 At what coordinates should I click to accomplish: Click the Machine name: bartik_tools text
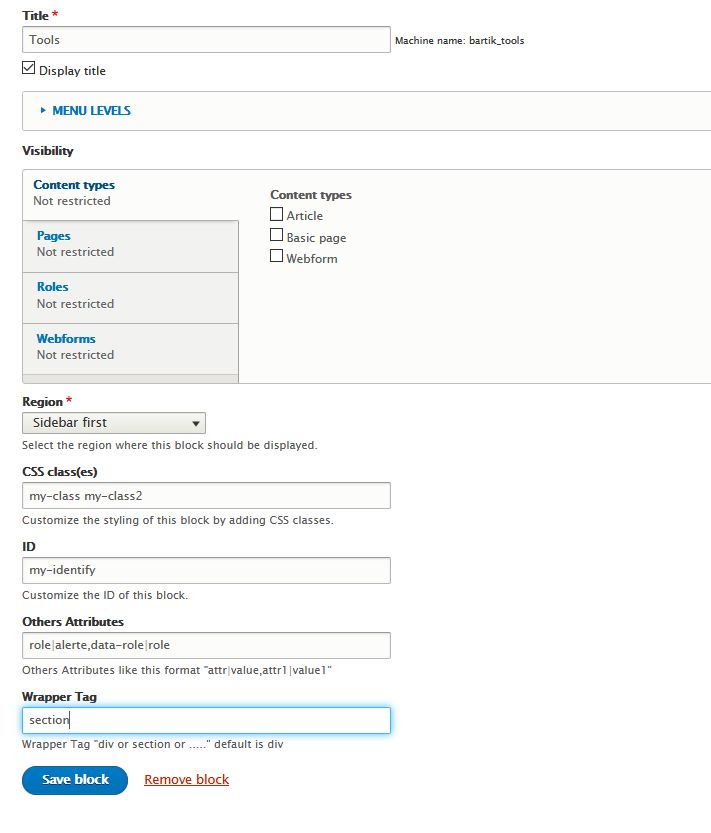tap(460, 40)
